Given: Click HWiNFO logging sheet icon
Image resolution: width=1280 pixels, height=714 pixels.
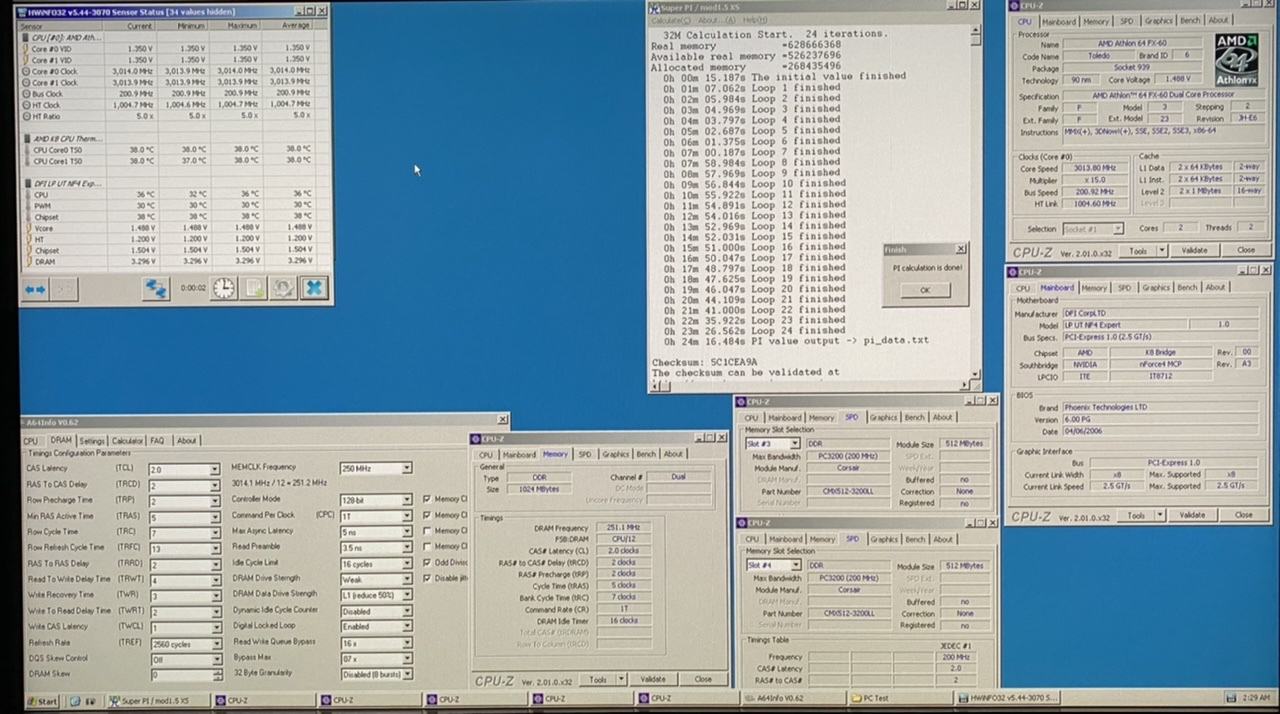Looking at the screenshot, I should pyautogui.click(x=254, y=288).
